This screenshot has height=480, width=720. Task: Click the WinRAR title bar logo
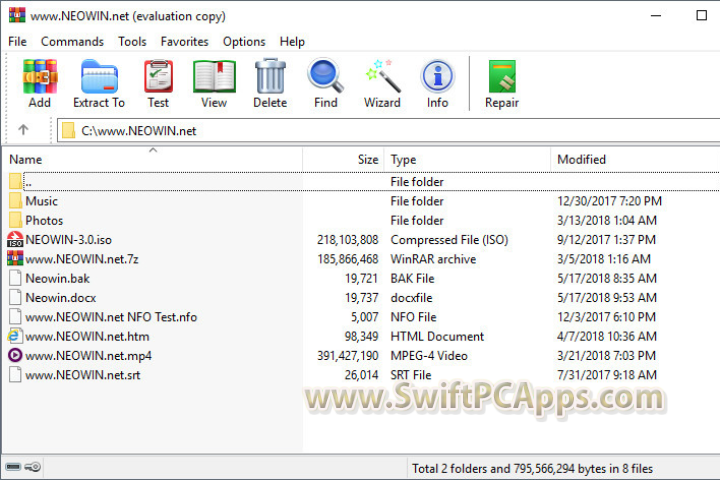(17, 15)
